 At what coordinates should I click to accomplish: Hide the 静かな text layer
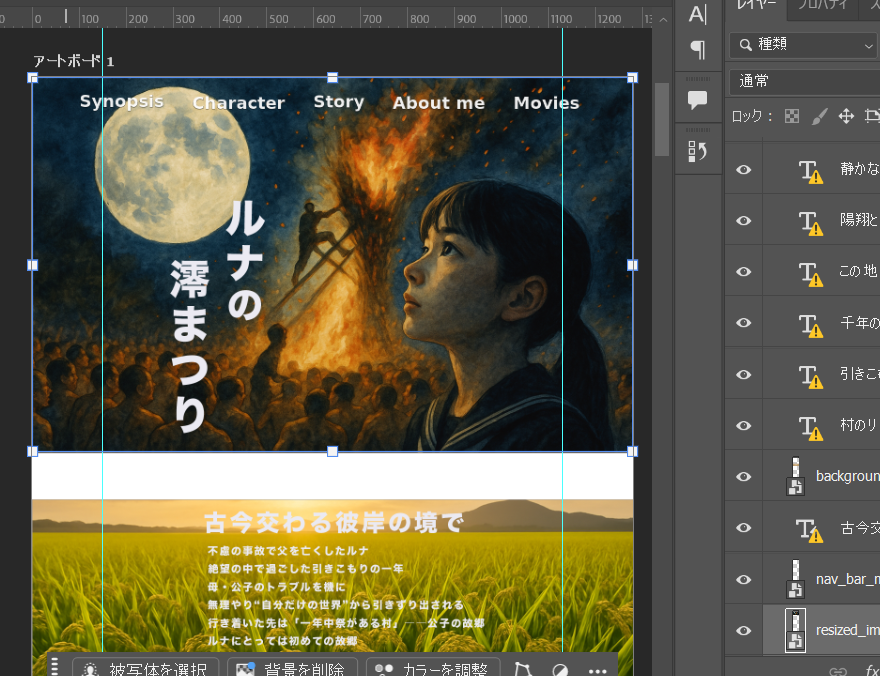[744, 170]
